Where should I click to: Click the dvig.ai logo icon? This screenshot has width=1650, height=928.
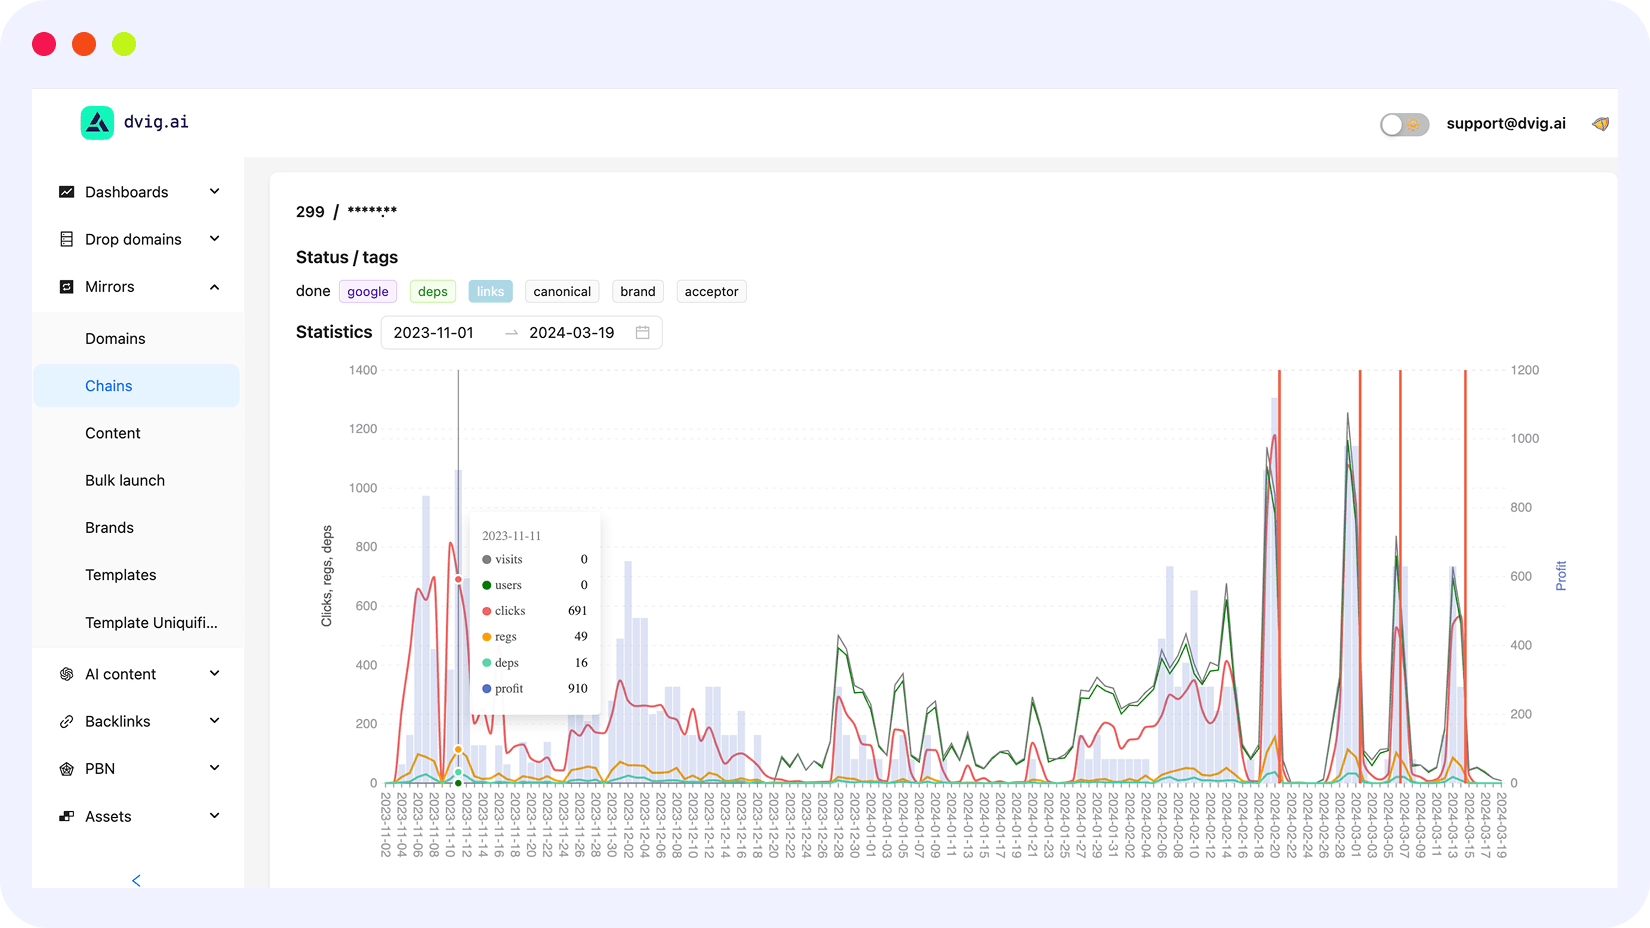coord(97,123)
